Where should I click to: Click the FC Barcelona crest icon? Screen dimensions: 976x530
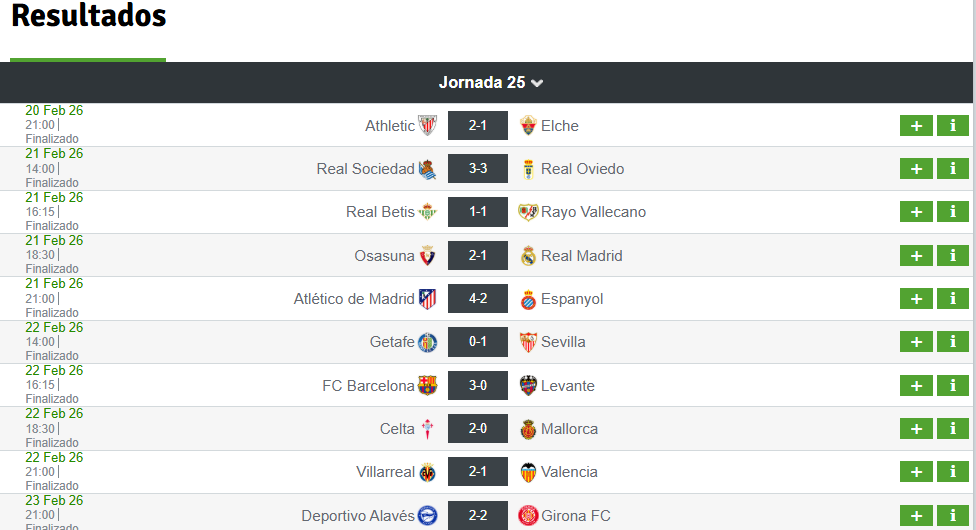tap(427, 386)
